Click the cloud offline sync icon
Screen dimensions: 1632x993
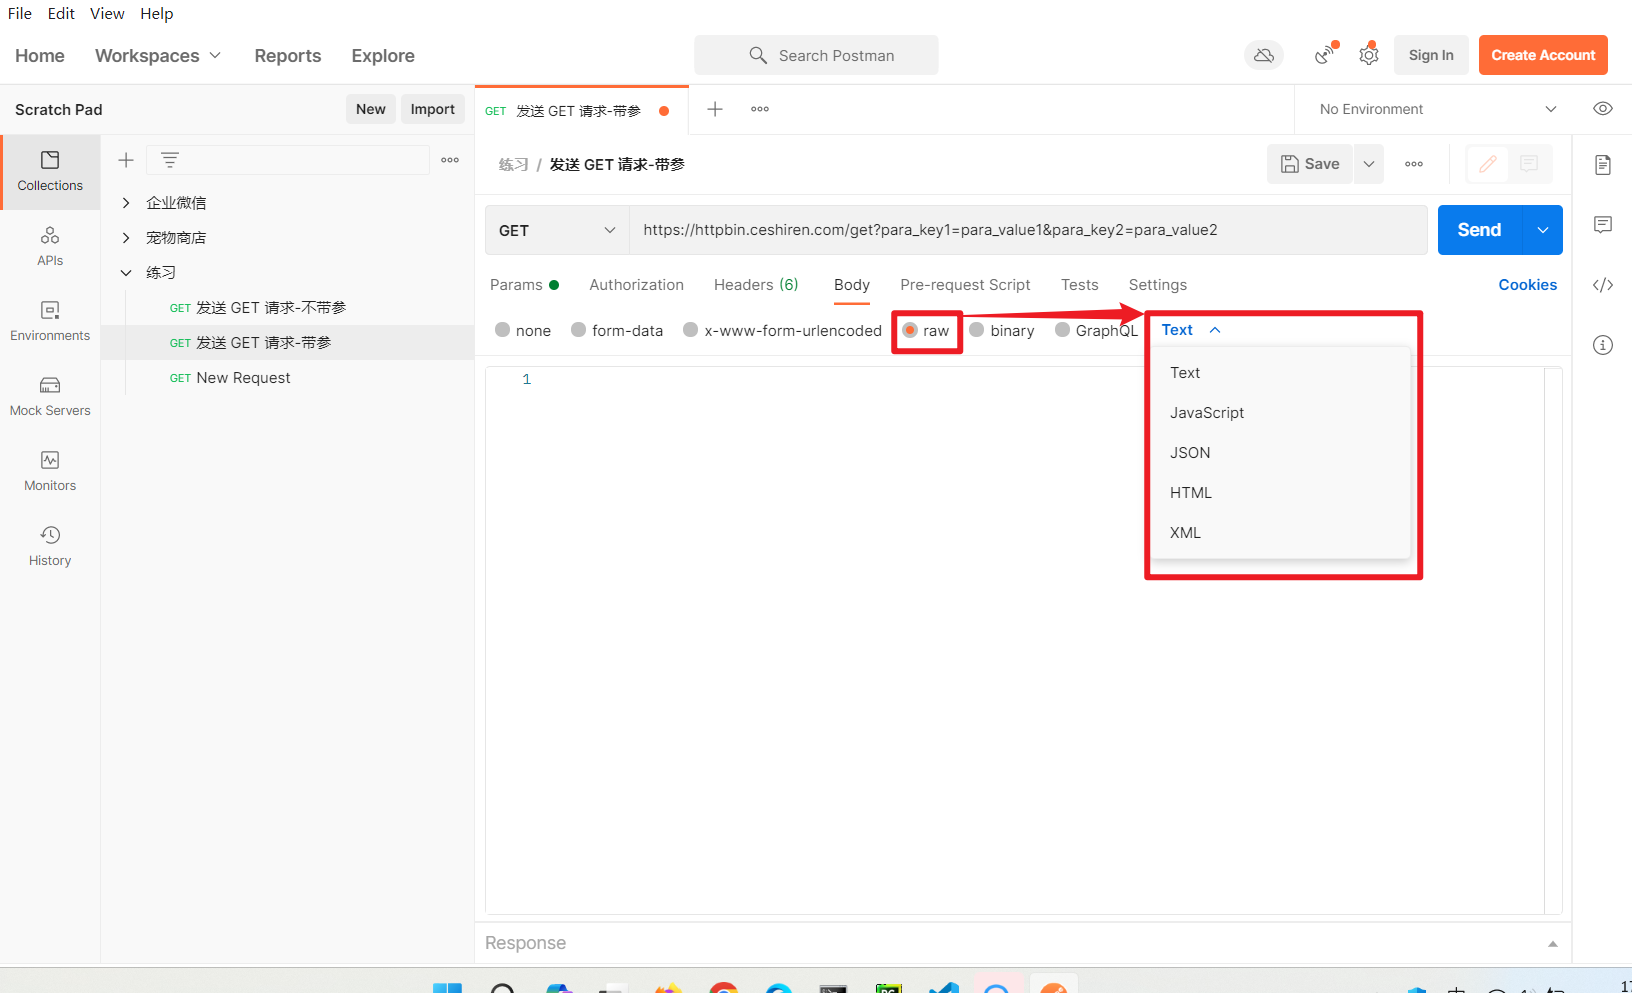[x=1264, y=55]
